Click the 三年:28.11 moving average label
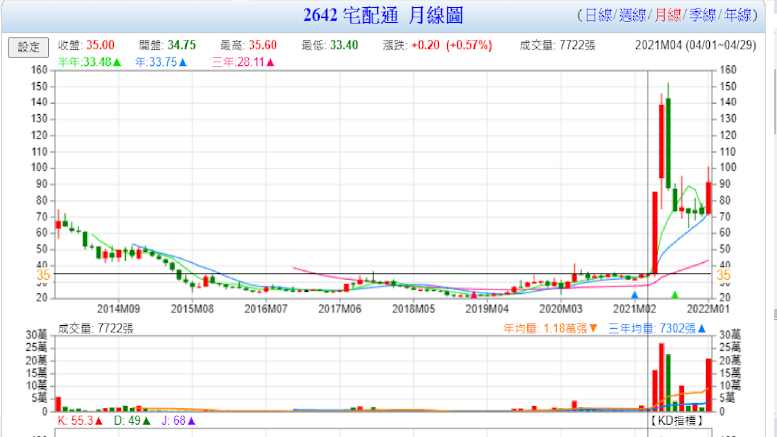 [x=243, y=62]
